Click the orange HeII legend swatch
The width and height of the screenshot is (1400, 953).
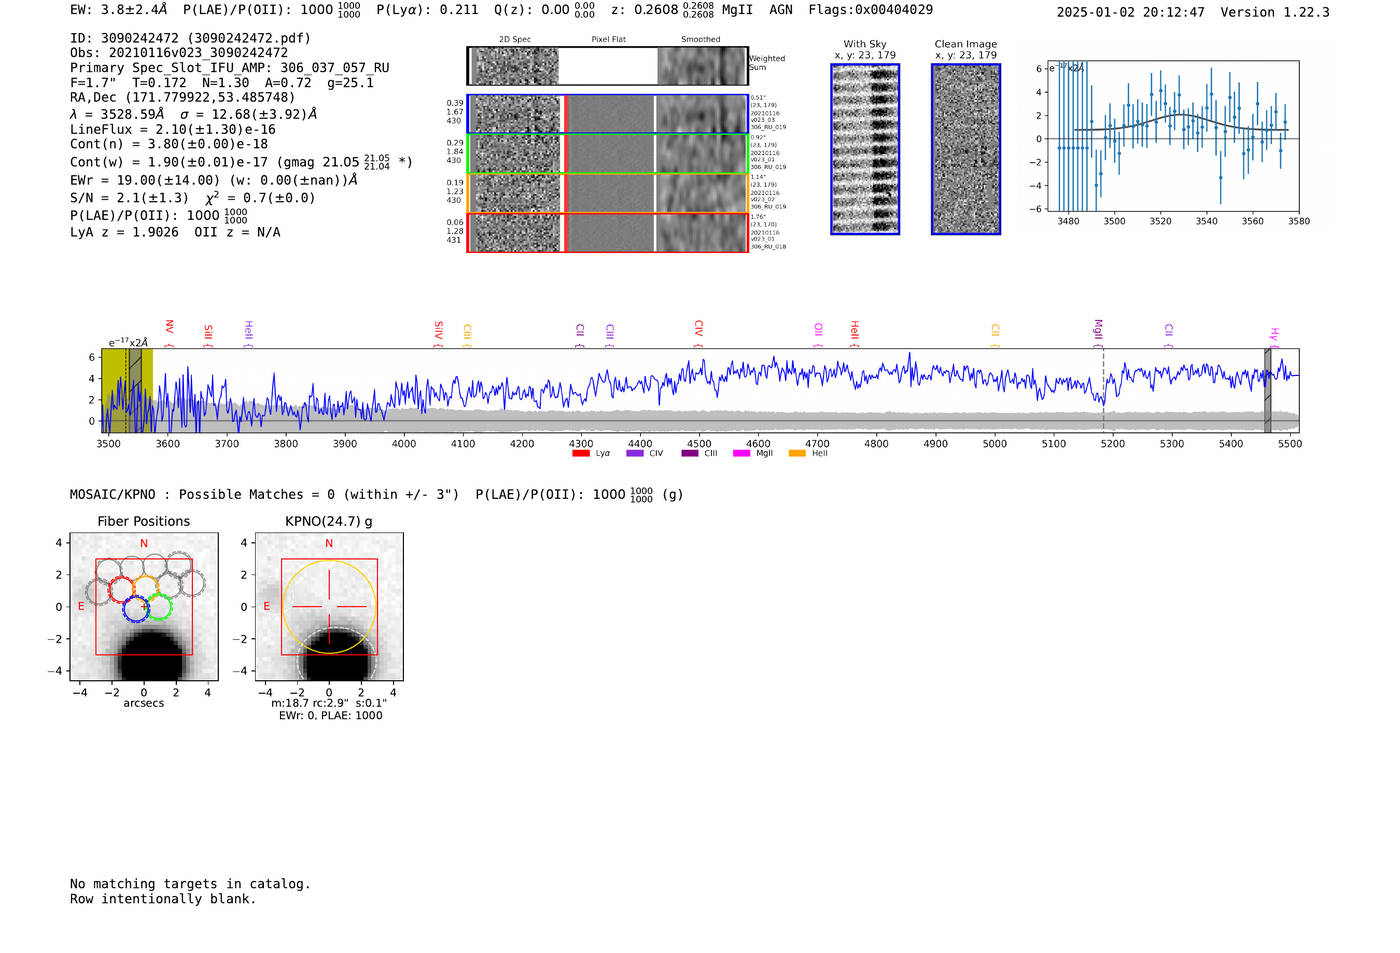797,453
